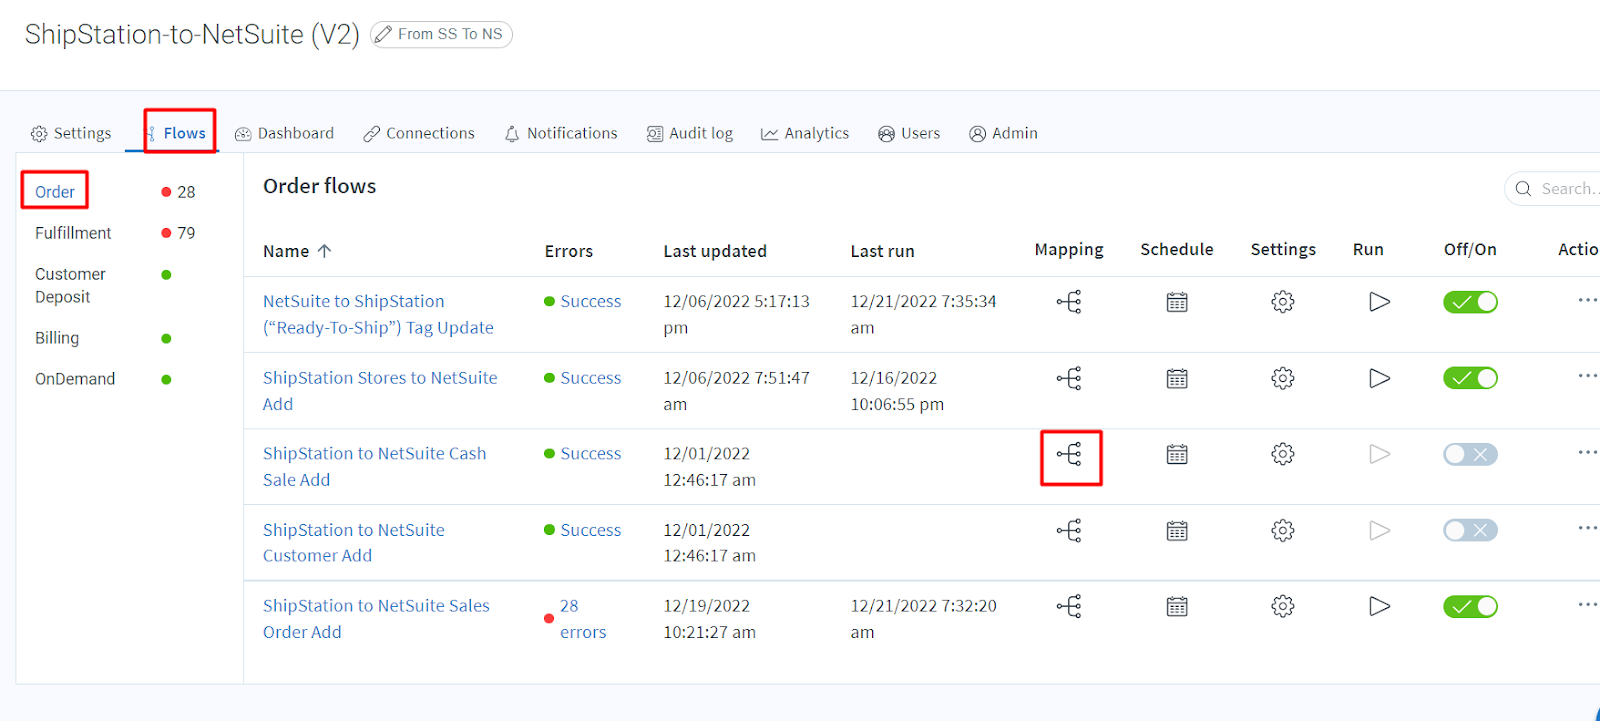
Task: Click the Errors column header
Action: click(x=569, y=251)
